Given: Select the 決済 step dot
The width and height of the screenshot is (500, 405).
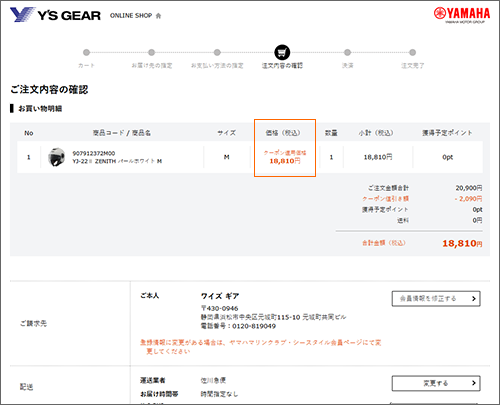Looking at the screenshot, I should coord(347,52).
